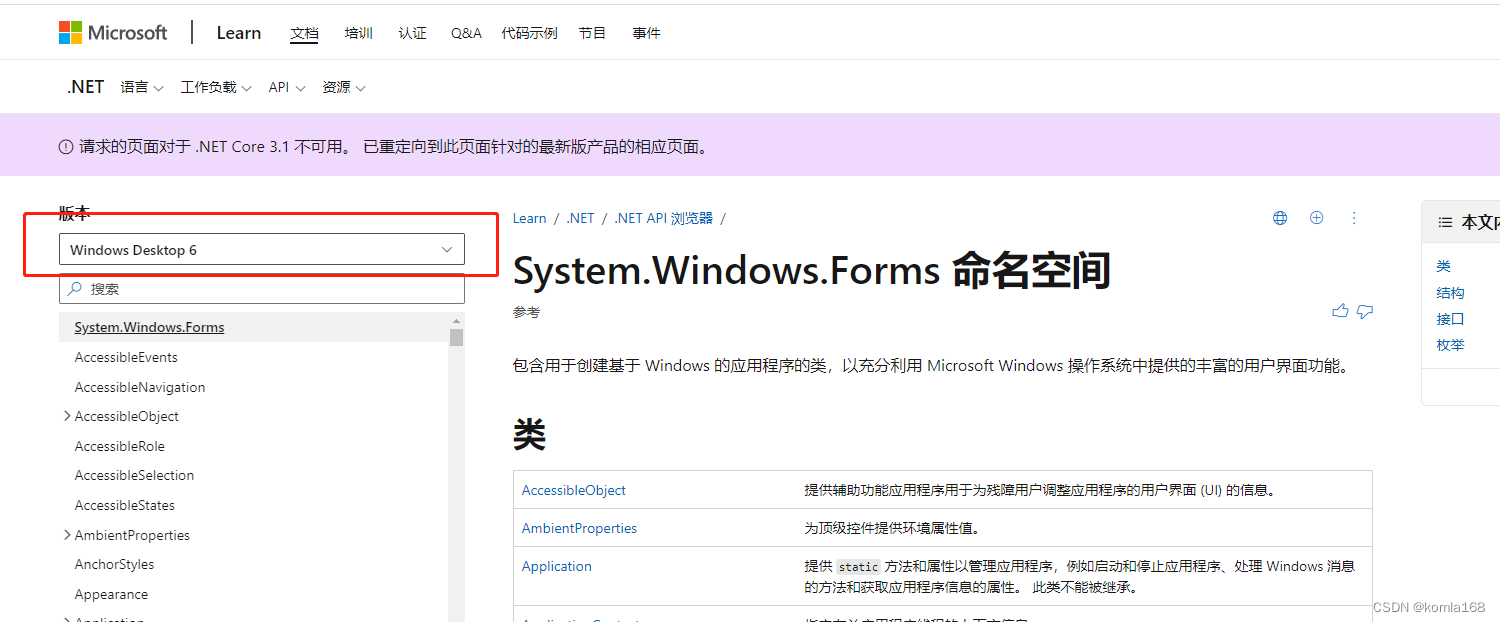Viewport: 1500px width, 622px height.
Task: Click the Learn breadcrumb link
Action: (530, 218)
